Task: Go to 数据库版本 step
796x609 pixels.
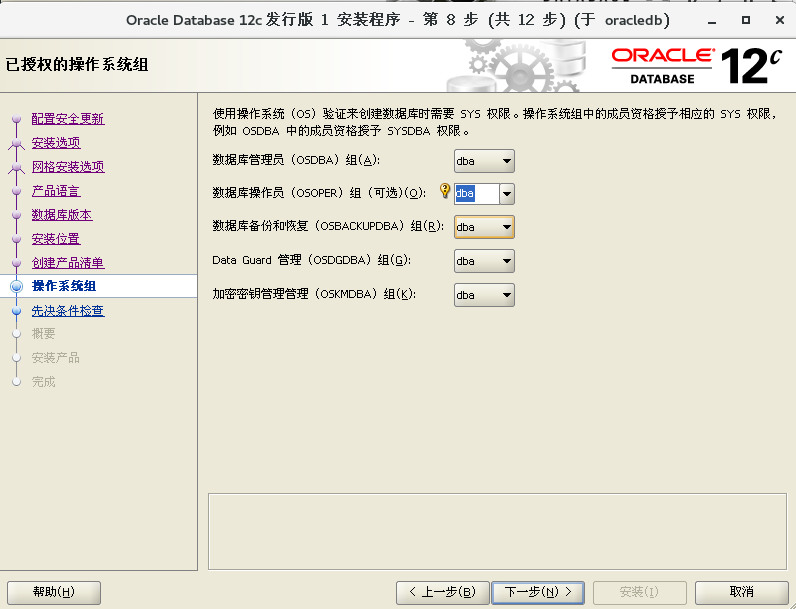Action: pos(61,215)
